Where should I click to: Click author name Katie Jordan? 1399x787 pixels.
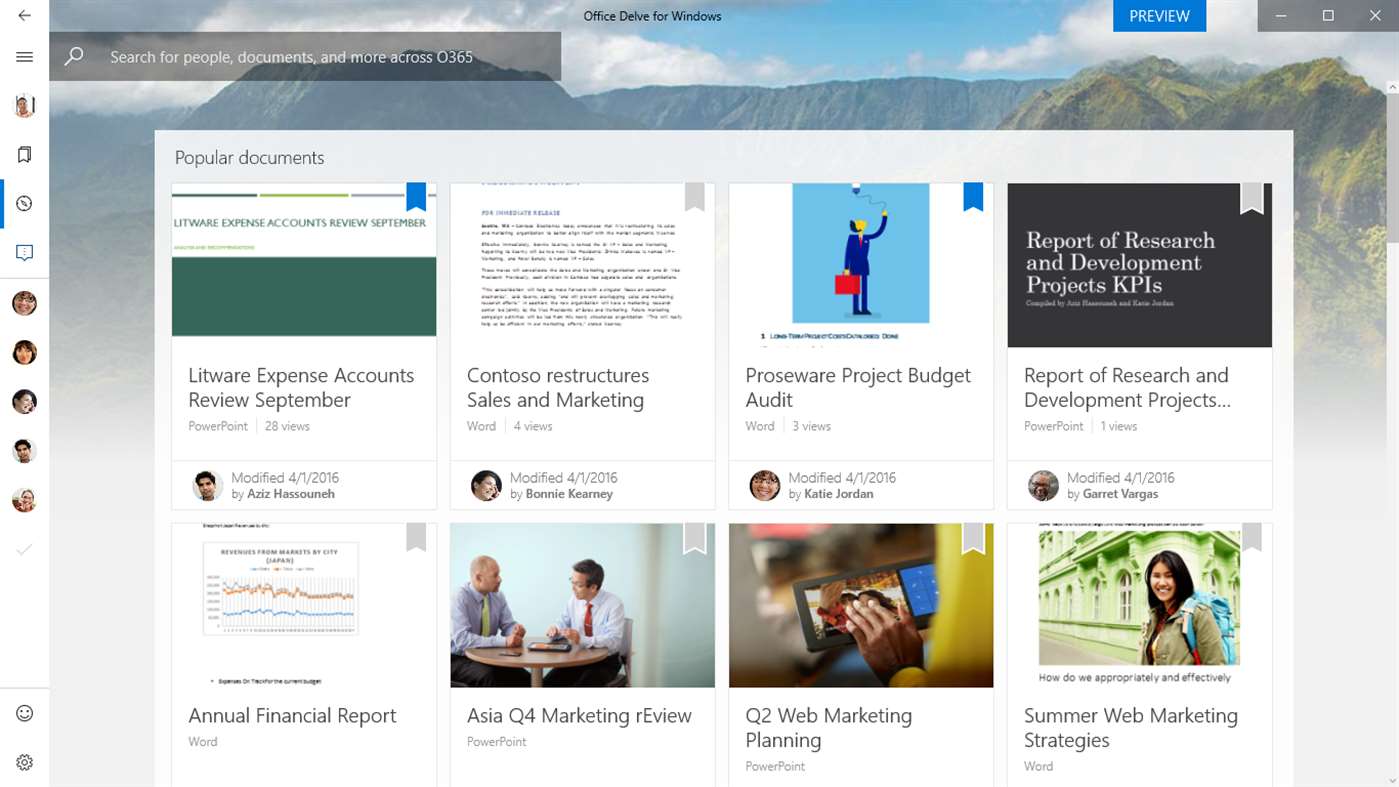pos(839,494)
